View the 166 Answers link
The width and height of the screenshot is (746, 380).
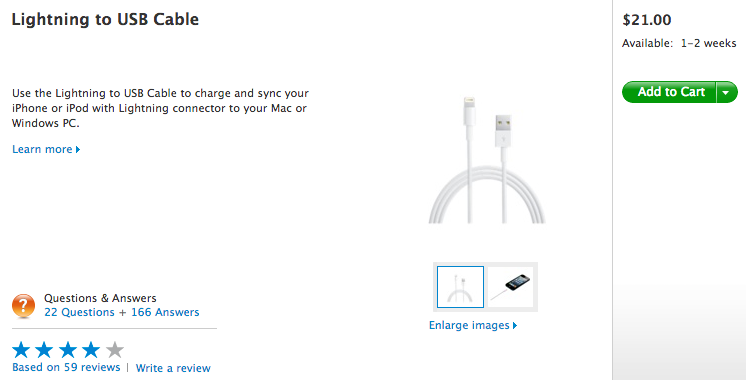click(x=165, y=312)
